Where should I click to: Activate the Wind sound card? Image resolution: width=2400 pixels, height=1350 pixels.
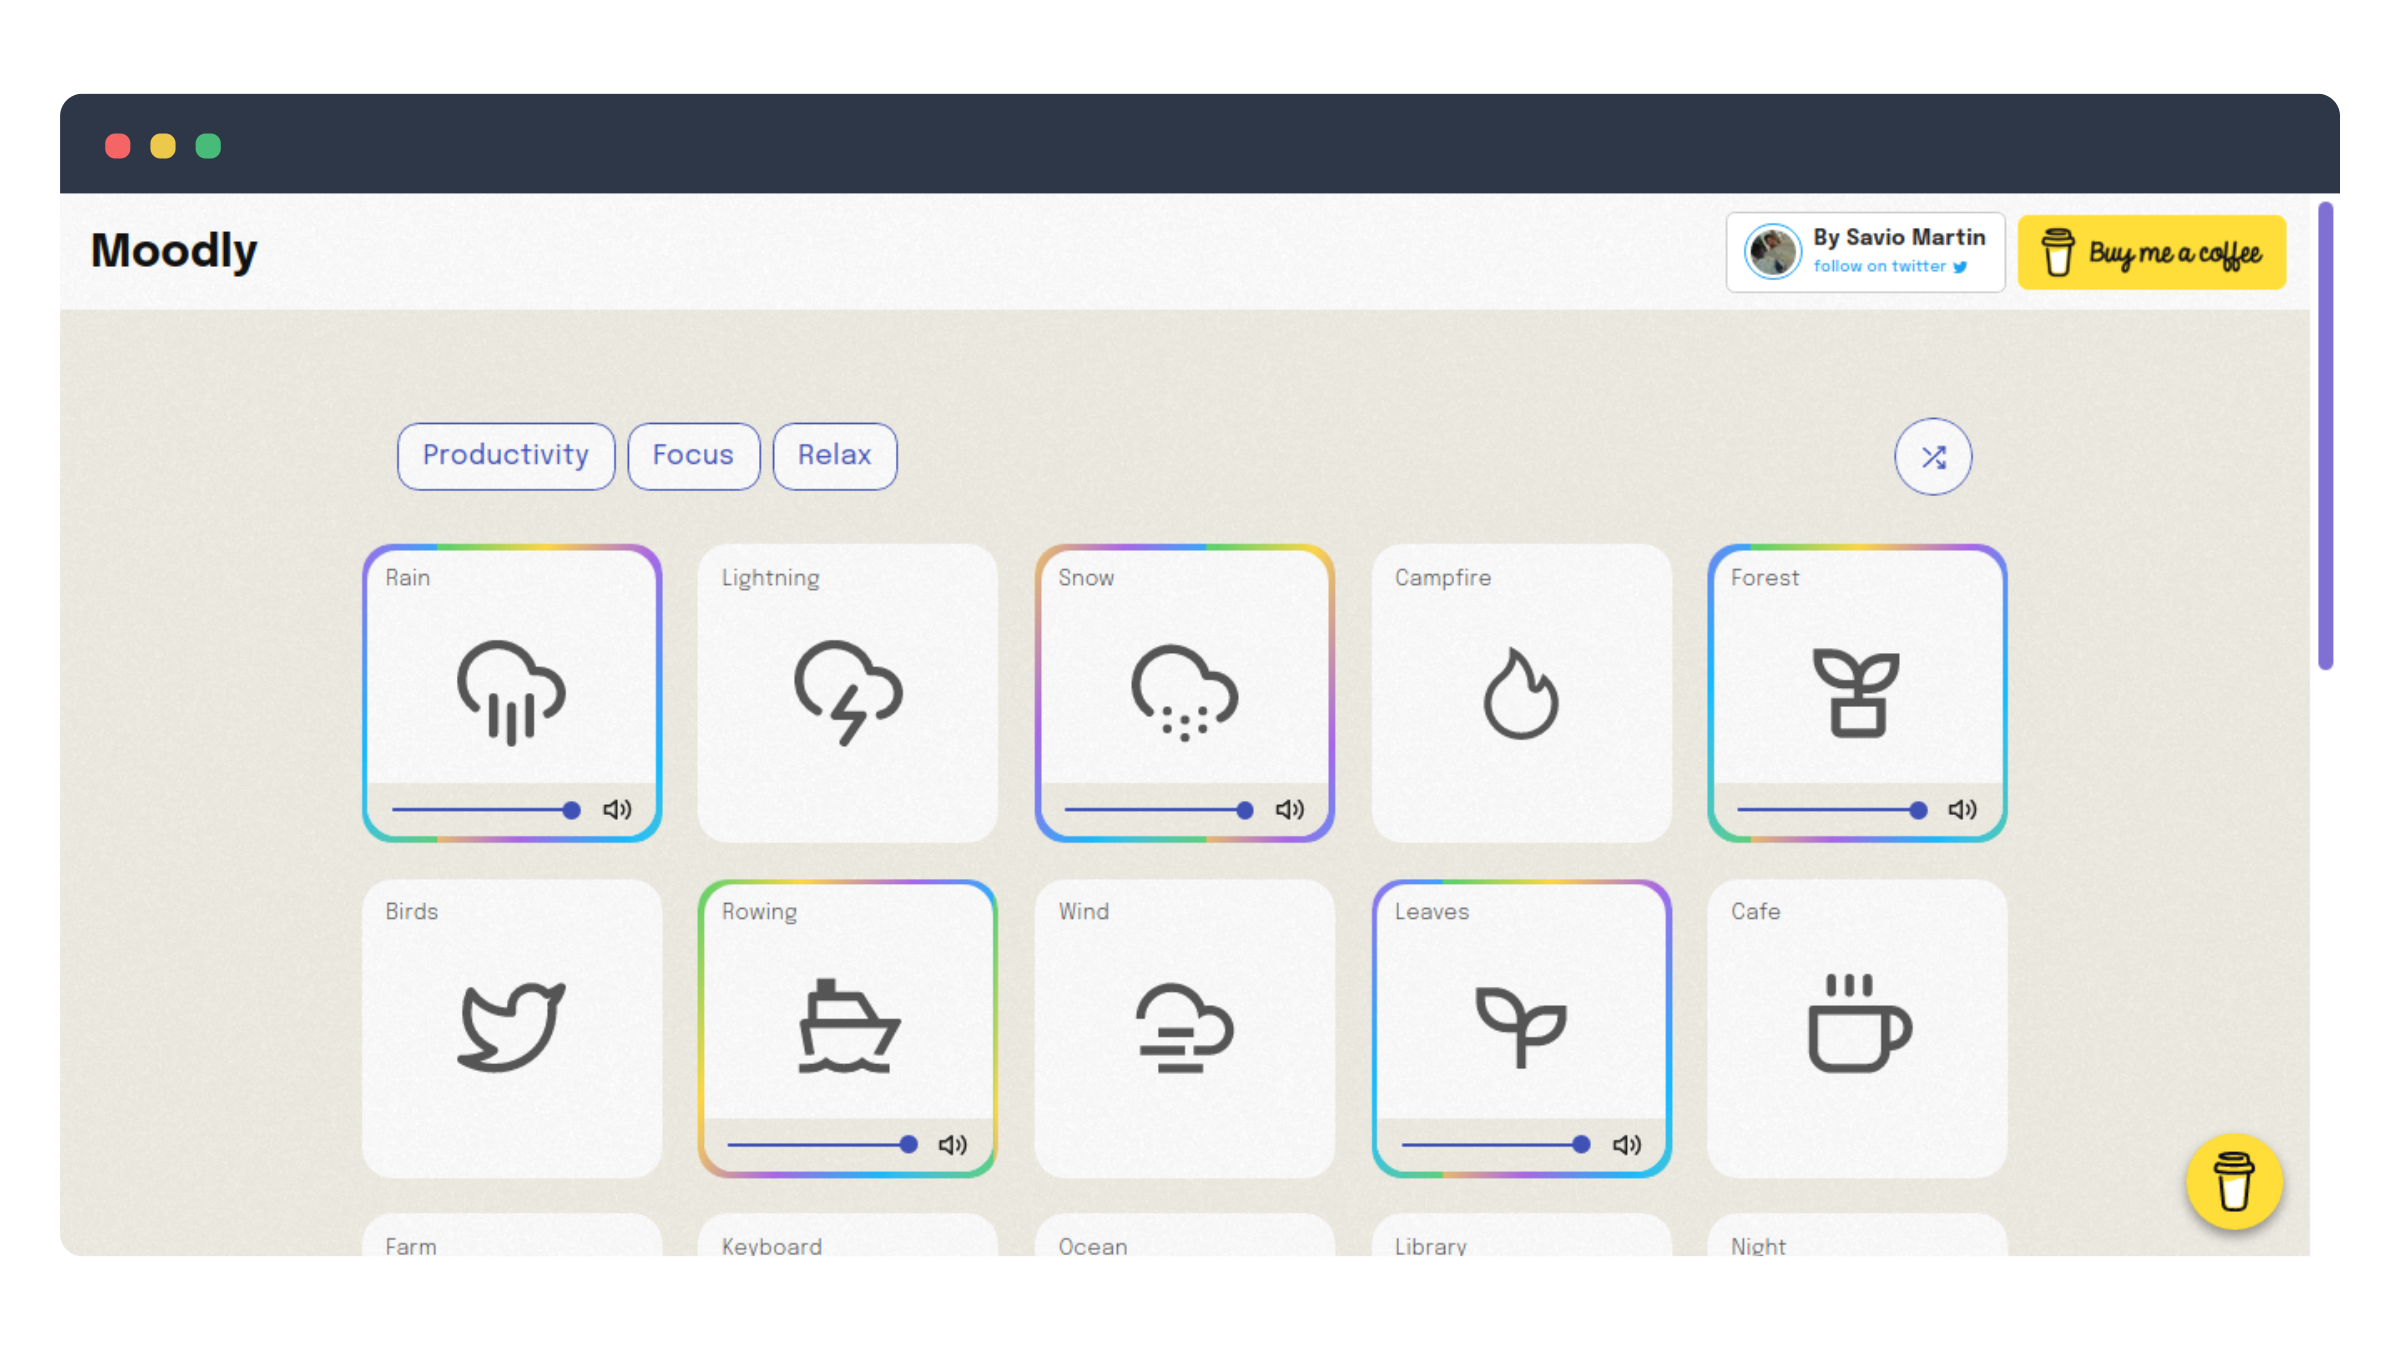point(1184,1027)
